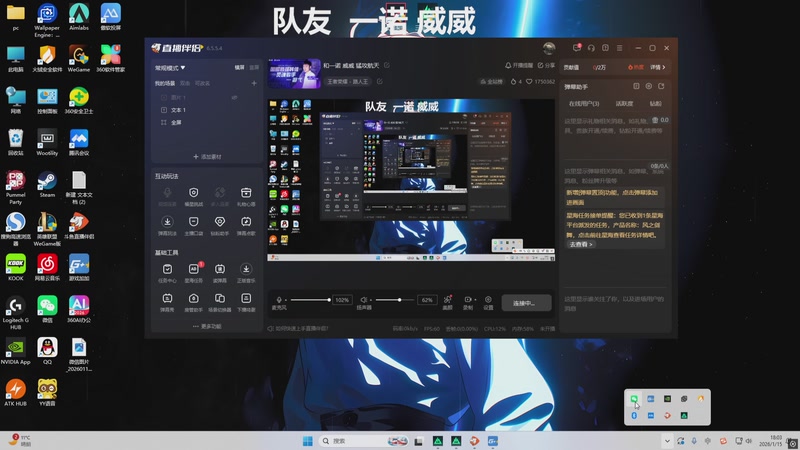Click the speaker 62% value box

click(427, 300)
